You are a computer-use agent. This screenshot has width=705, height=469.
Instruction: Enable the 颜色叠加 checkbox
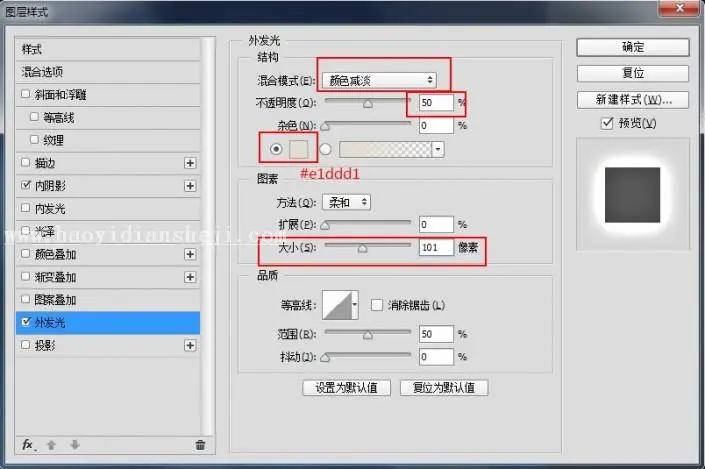26,254
